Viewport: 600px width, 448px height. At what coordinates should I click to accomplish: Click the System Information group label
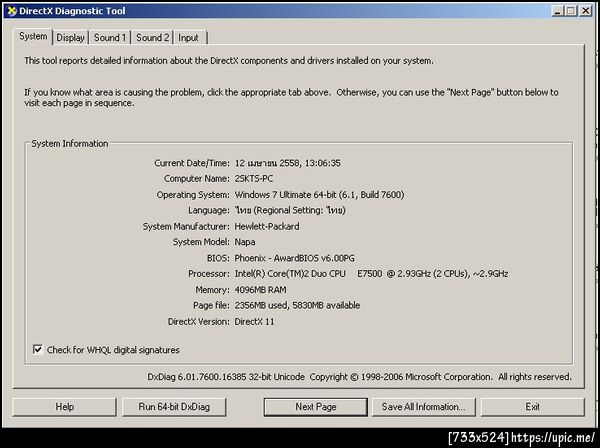[x=70, y=143]
